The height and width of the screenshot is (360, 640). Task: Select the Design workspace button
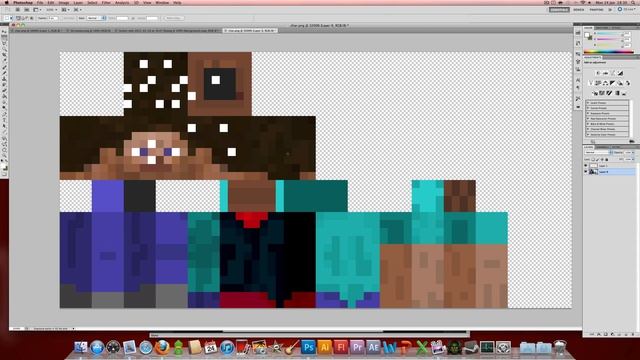click(x=578, y=9)
